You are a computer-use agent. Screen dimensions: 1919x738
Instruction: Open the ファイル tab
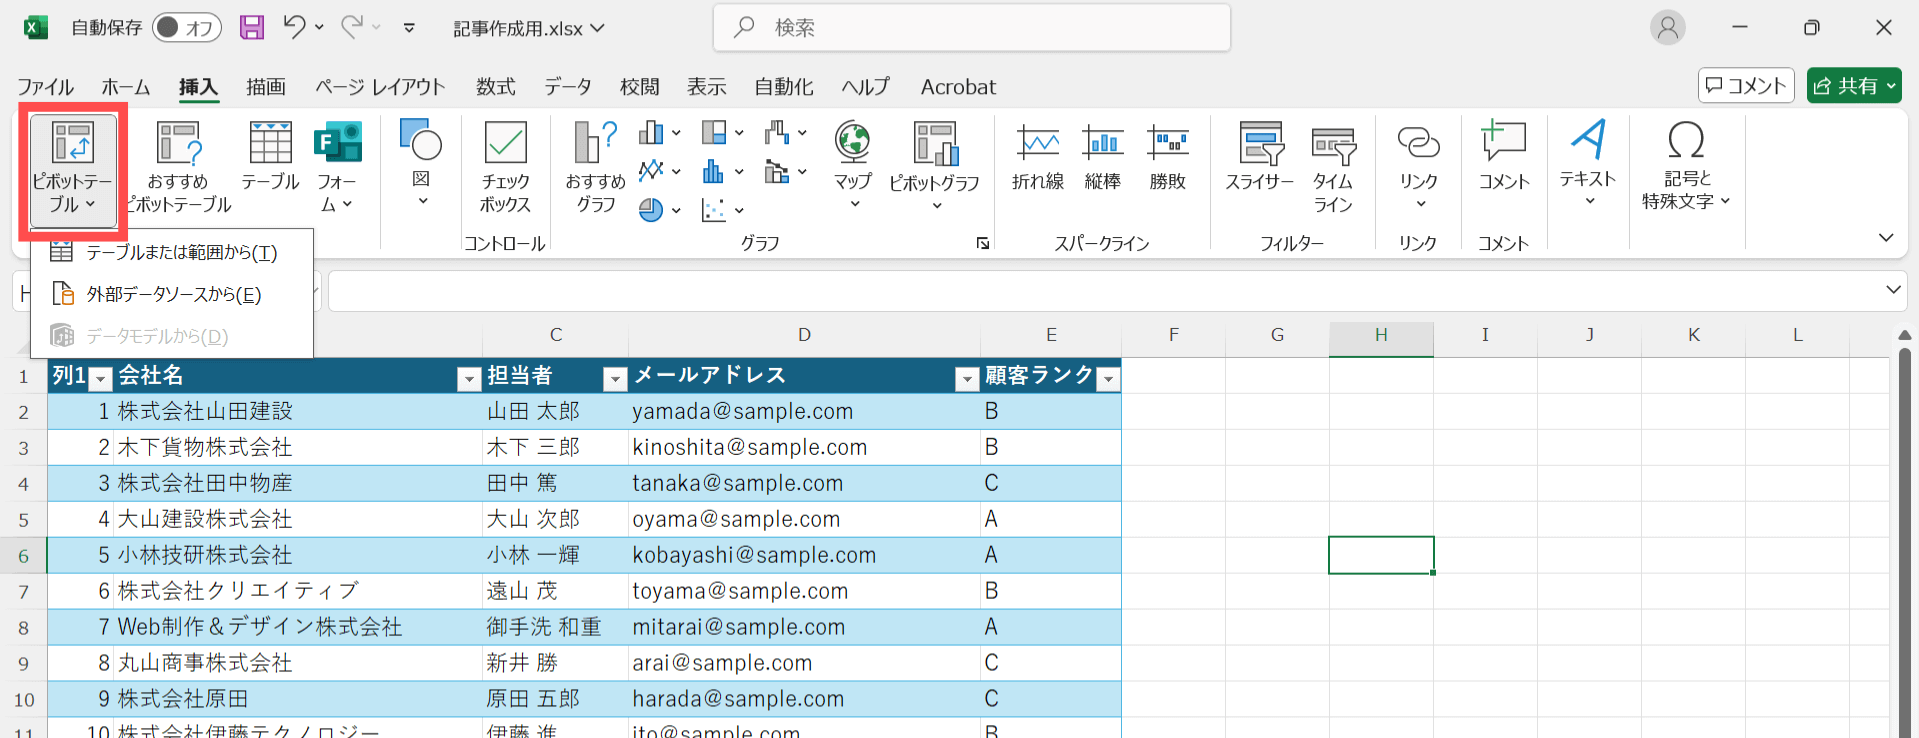(45, 87)
